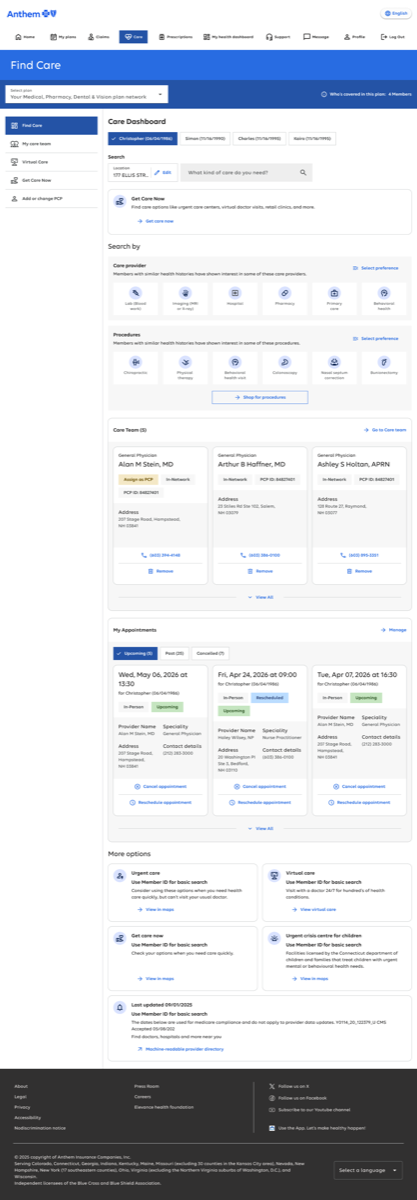Viewport: 417px width, 1200px height.
Task: Expand the Select plan dropdown
Action: (x=87, y=94)
